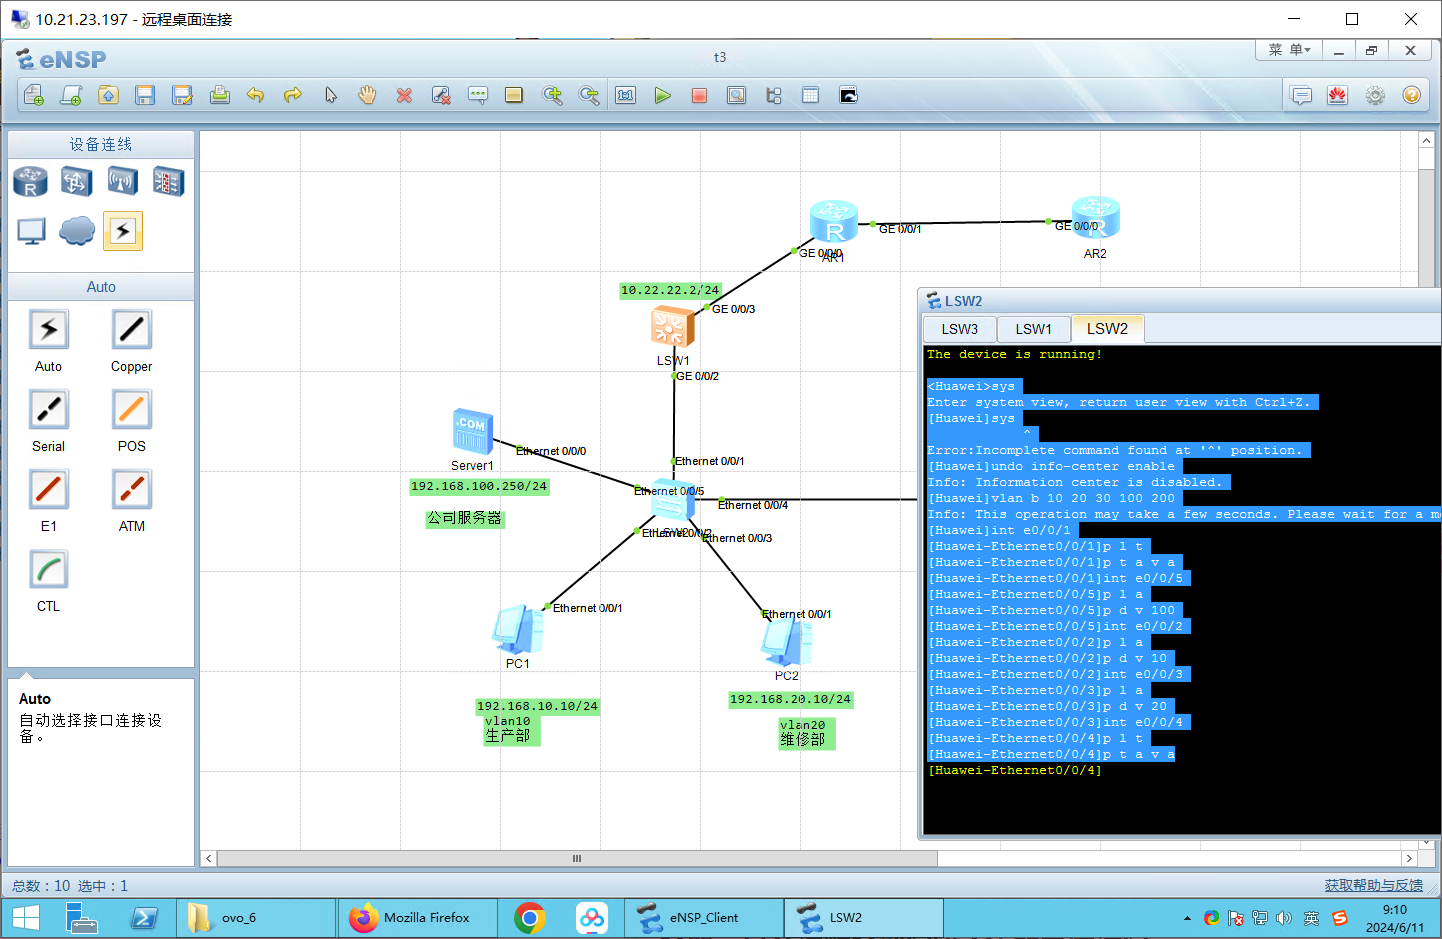Select the pointer arrow tool
Viewport: 1442px width, 939px height.
point(330,95)
